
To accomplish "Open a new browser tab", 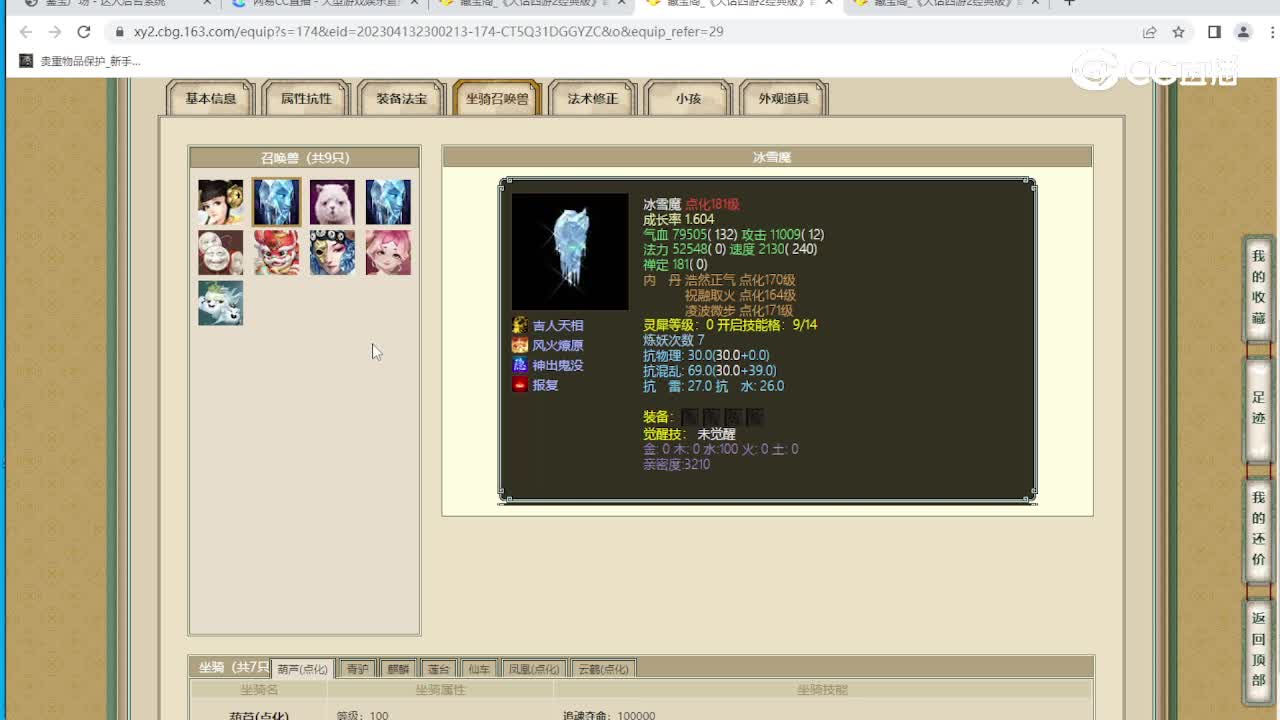I will point(1069,3).
